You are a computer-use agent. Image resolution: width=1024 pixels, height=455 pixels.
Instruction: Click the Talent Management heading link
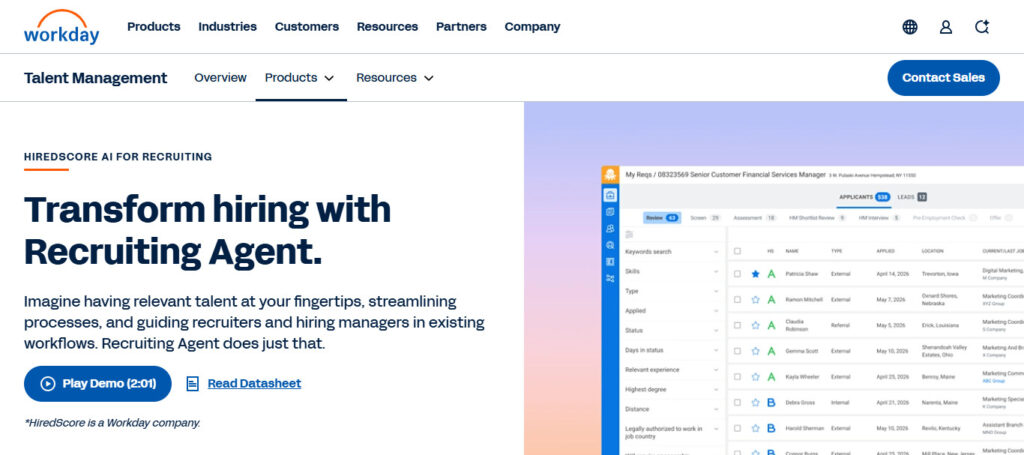[x=96, y=78]
